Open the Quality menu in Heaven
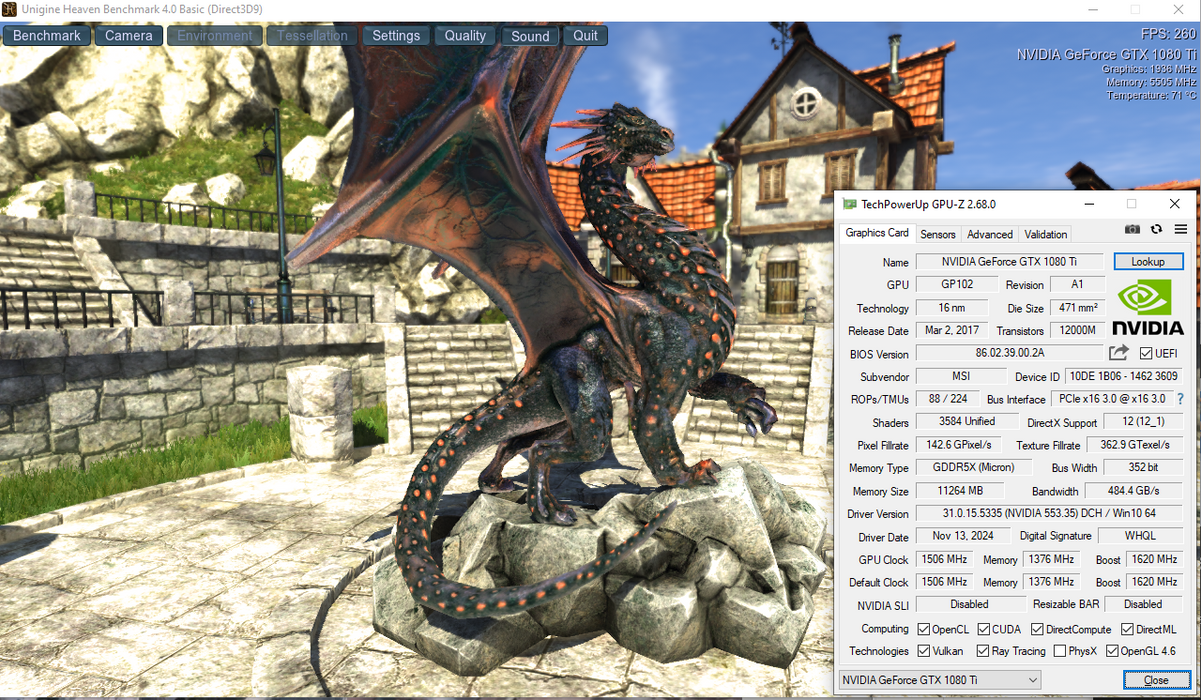This screenshot has width=1201, height=700. 465,35
